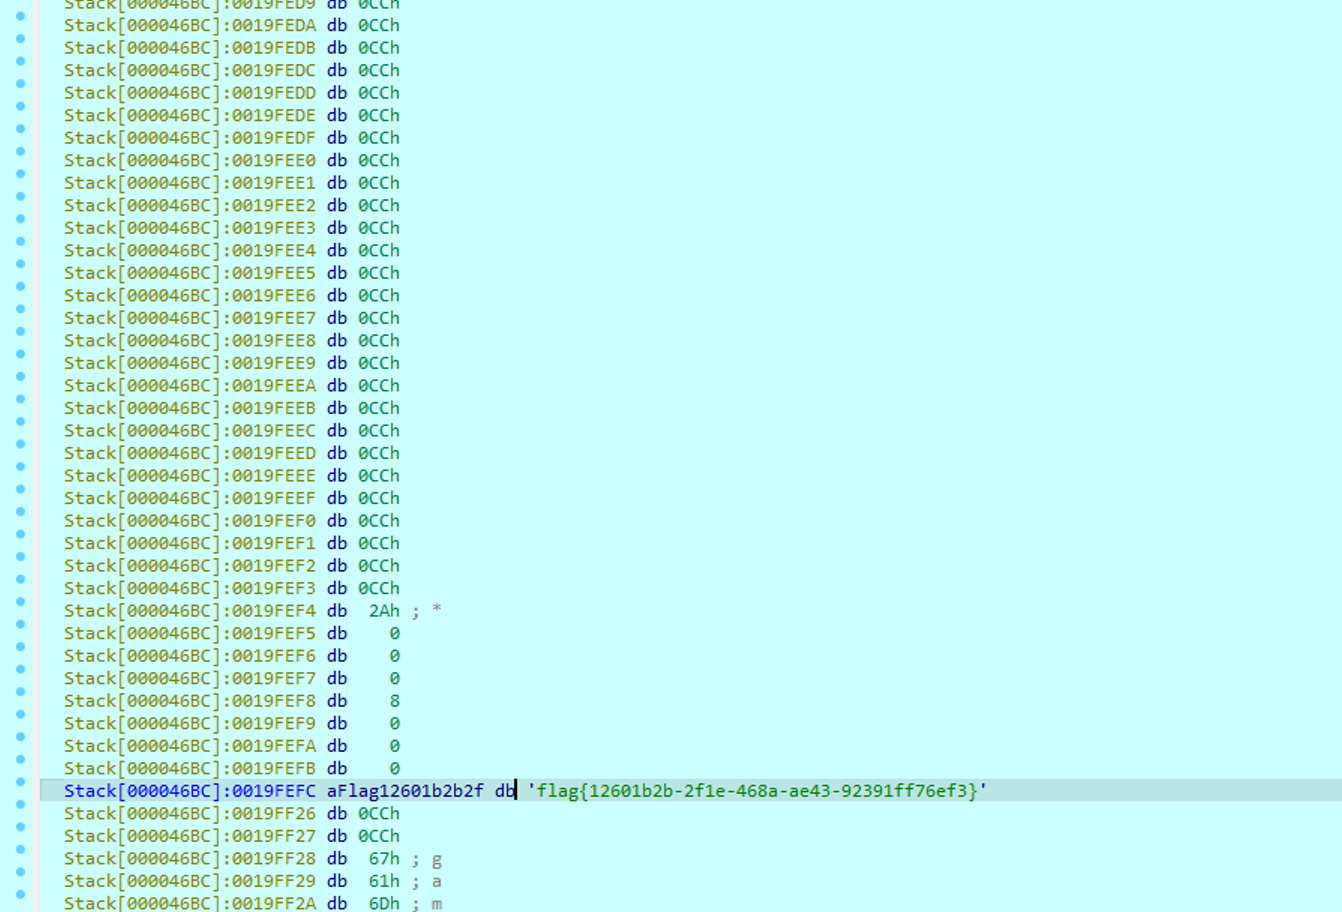Select the 61h byte at 0019FF29
1342x912 pixels.
click(384, 881)
